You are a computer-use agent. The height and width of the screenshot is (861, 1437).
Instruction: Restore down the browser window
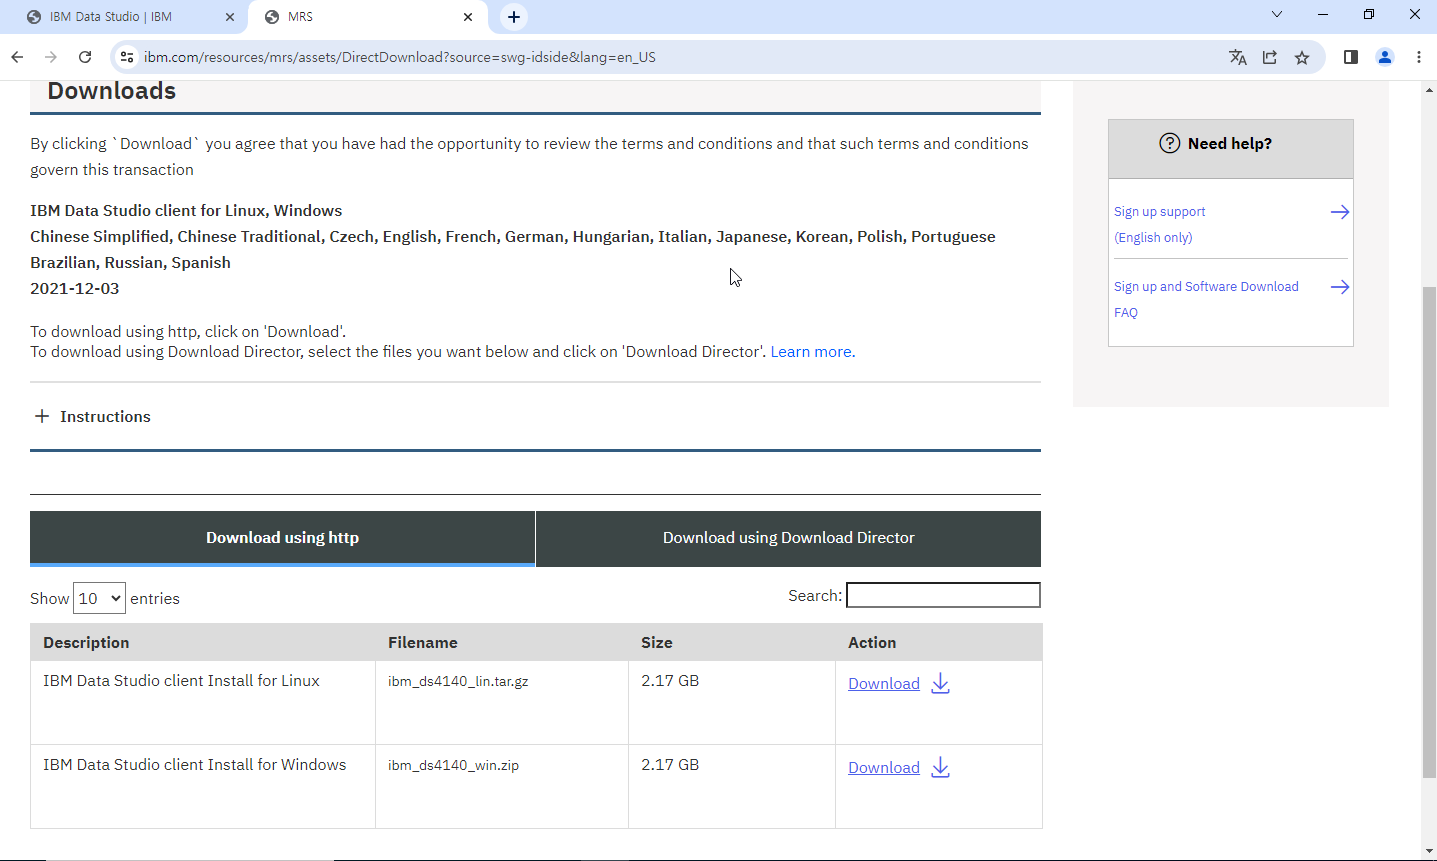1369,15
